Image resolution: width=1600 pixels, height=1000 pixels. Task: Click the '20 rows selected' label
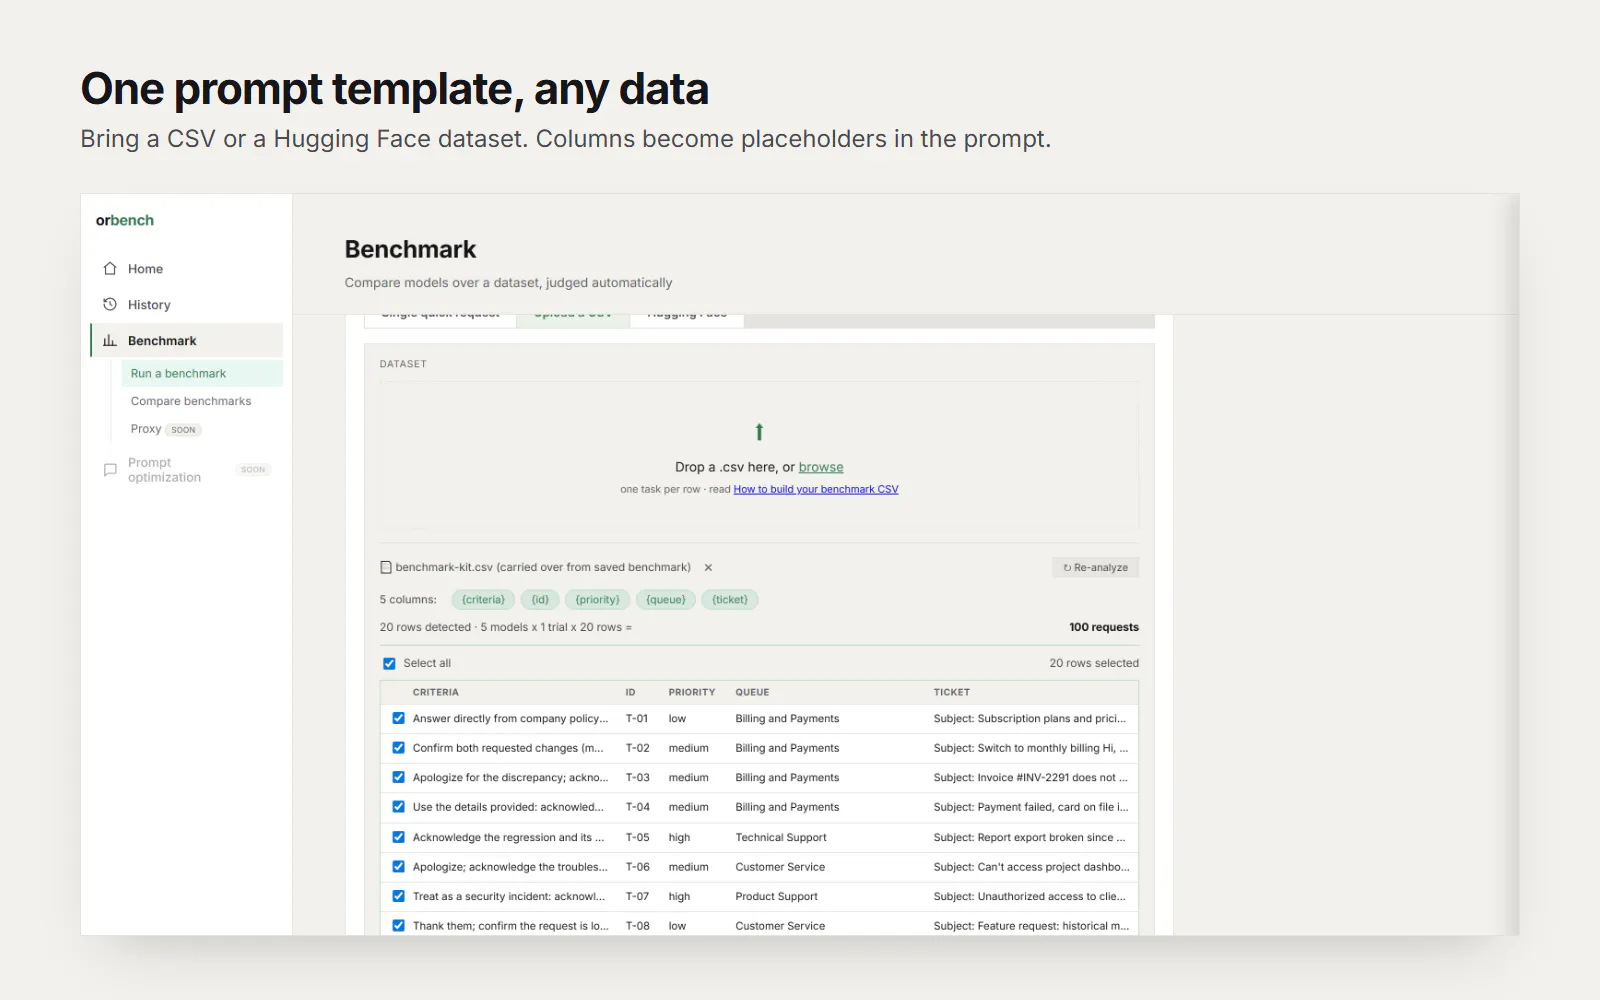pos(1094,663)
